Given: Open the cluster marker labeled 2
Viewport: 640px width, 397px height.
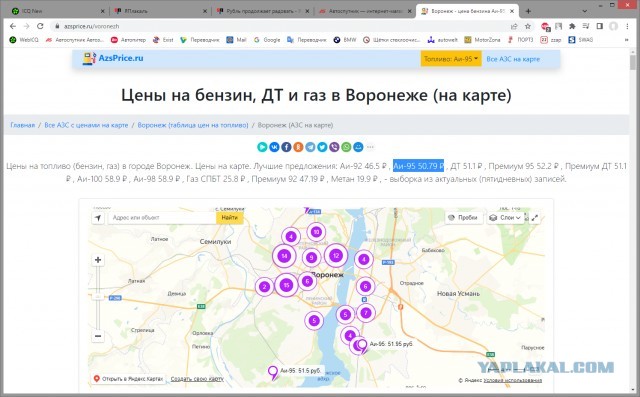Looking at the screenshot, I should [264, 286].
